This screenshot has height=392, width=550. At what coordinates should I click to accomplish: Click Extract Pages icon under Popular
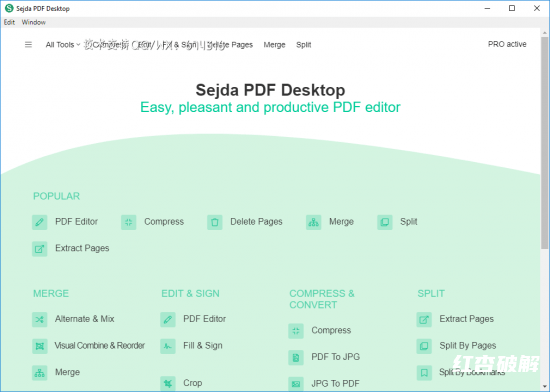(40, 249)
